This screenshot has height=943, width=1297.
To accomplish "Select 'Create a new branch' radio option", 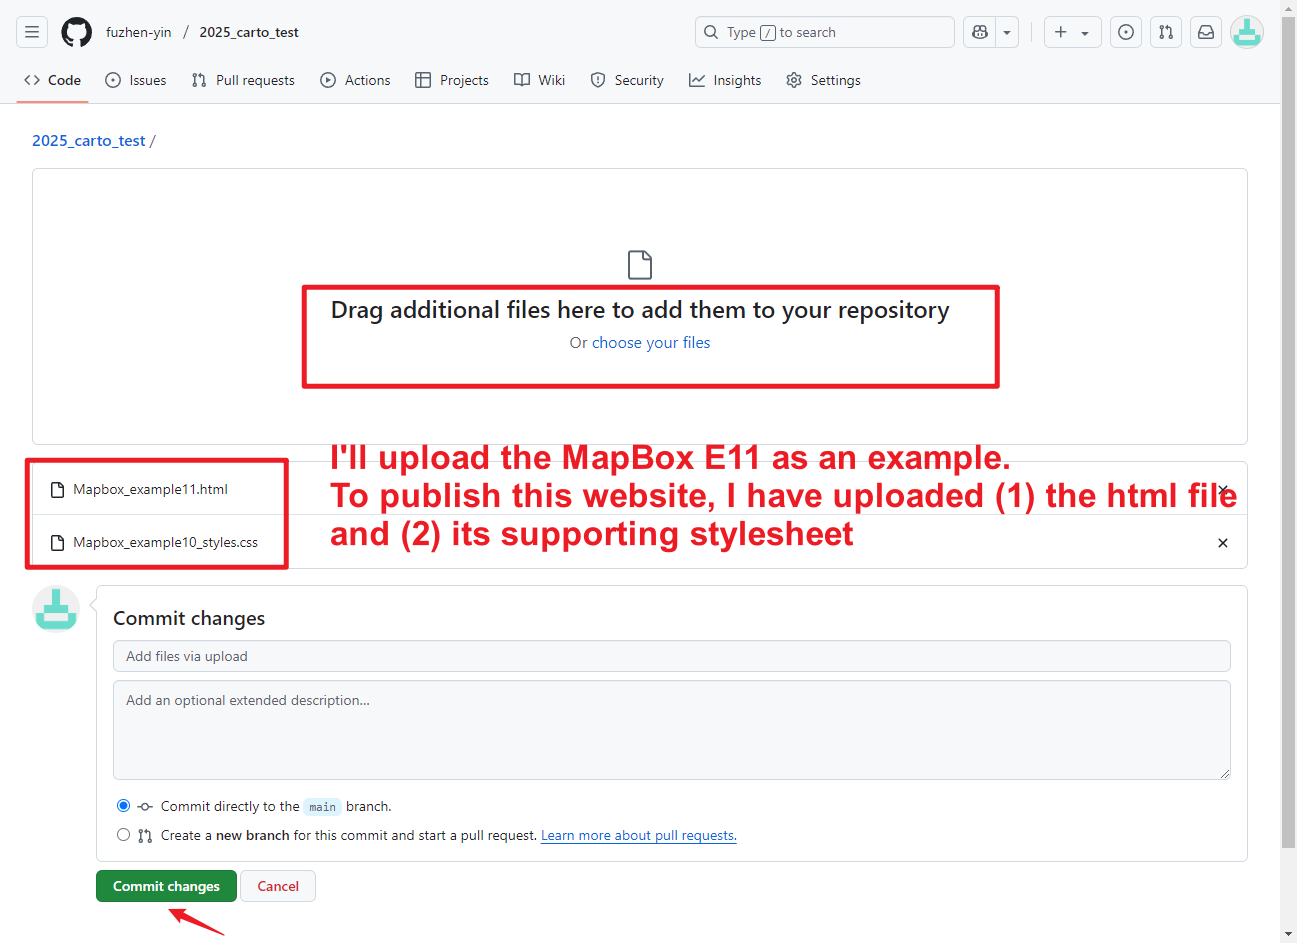I will [123, 834].
